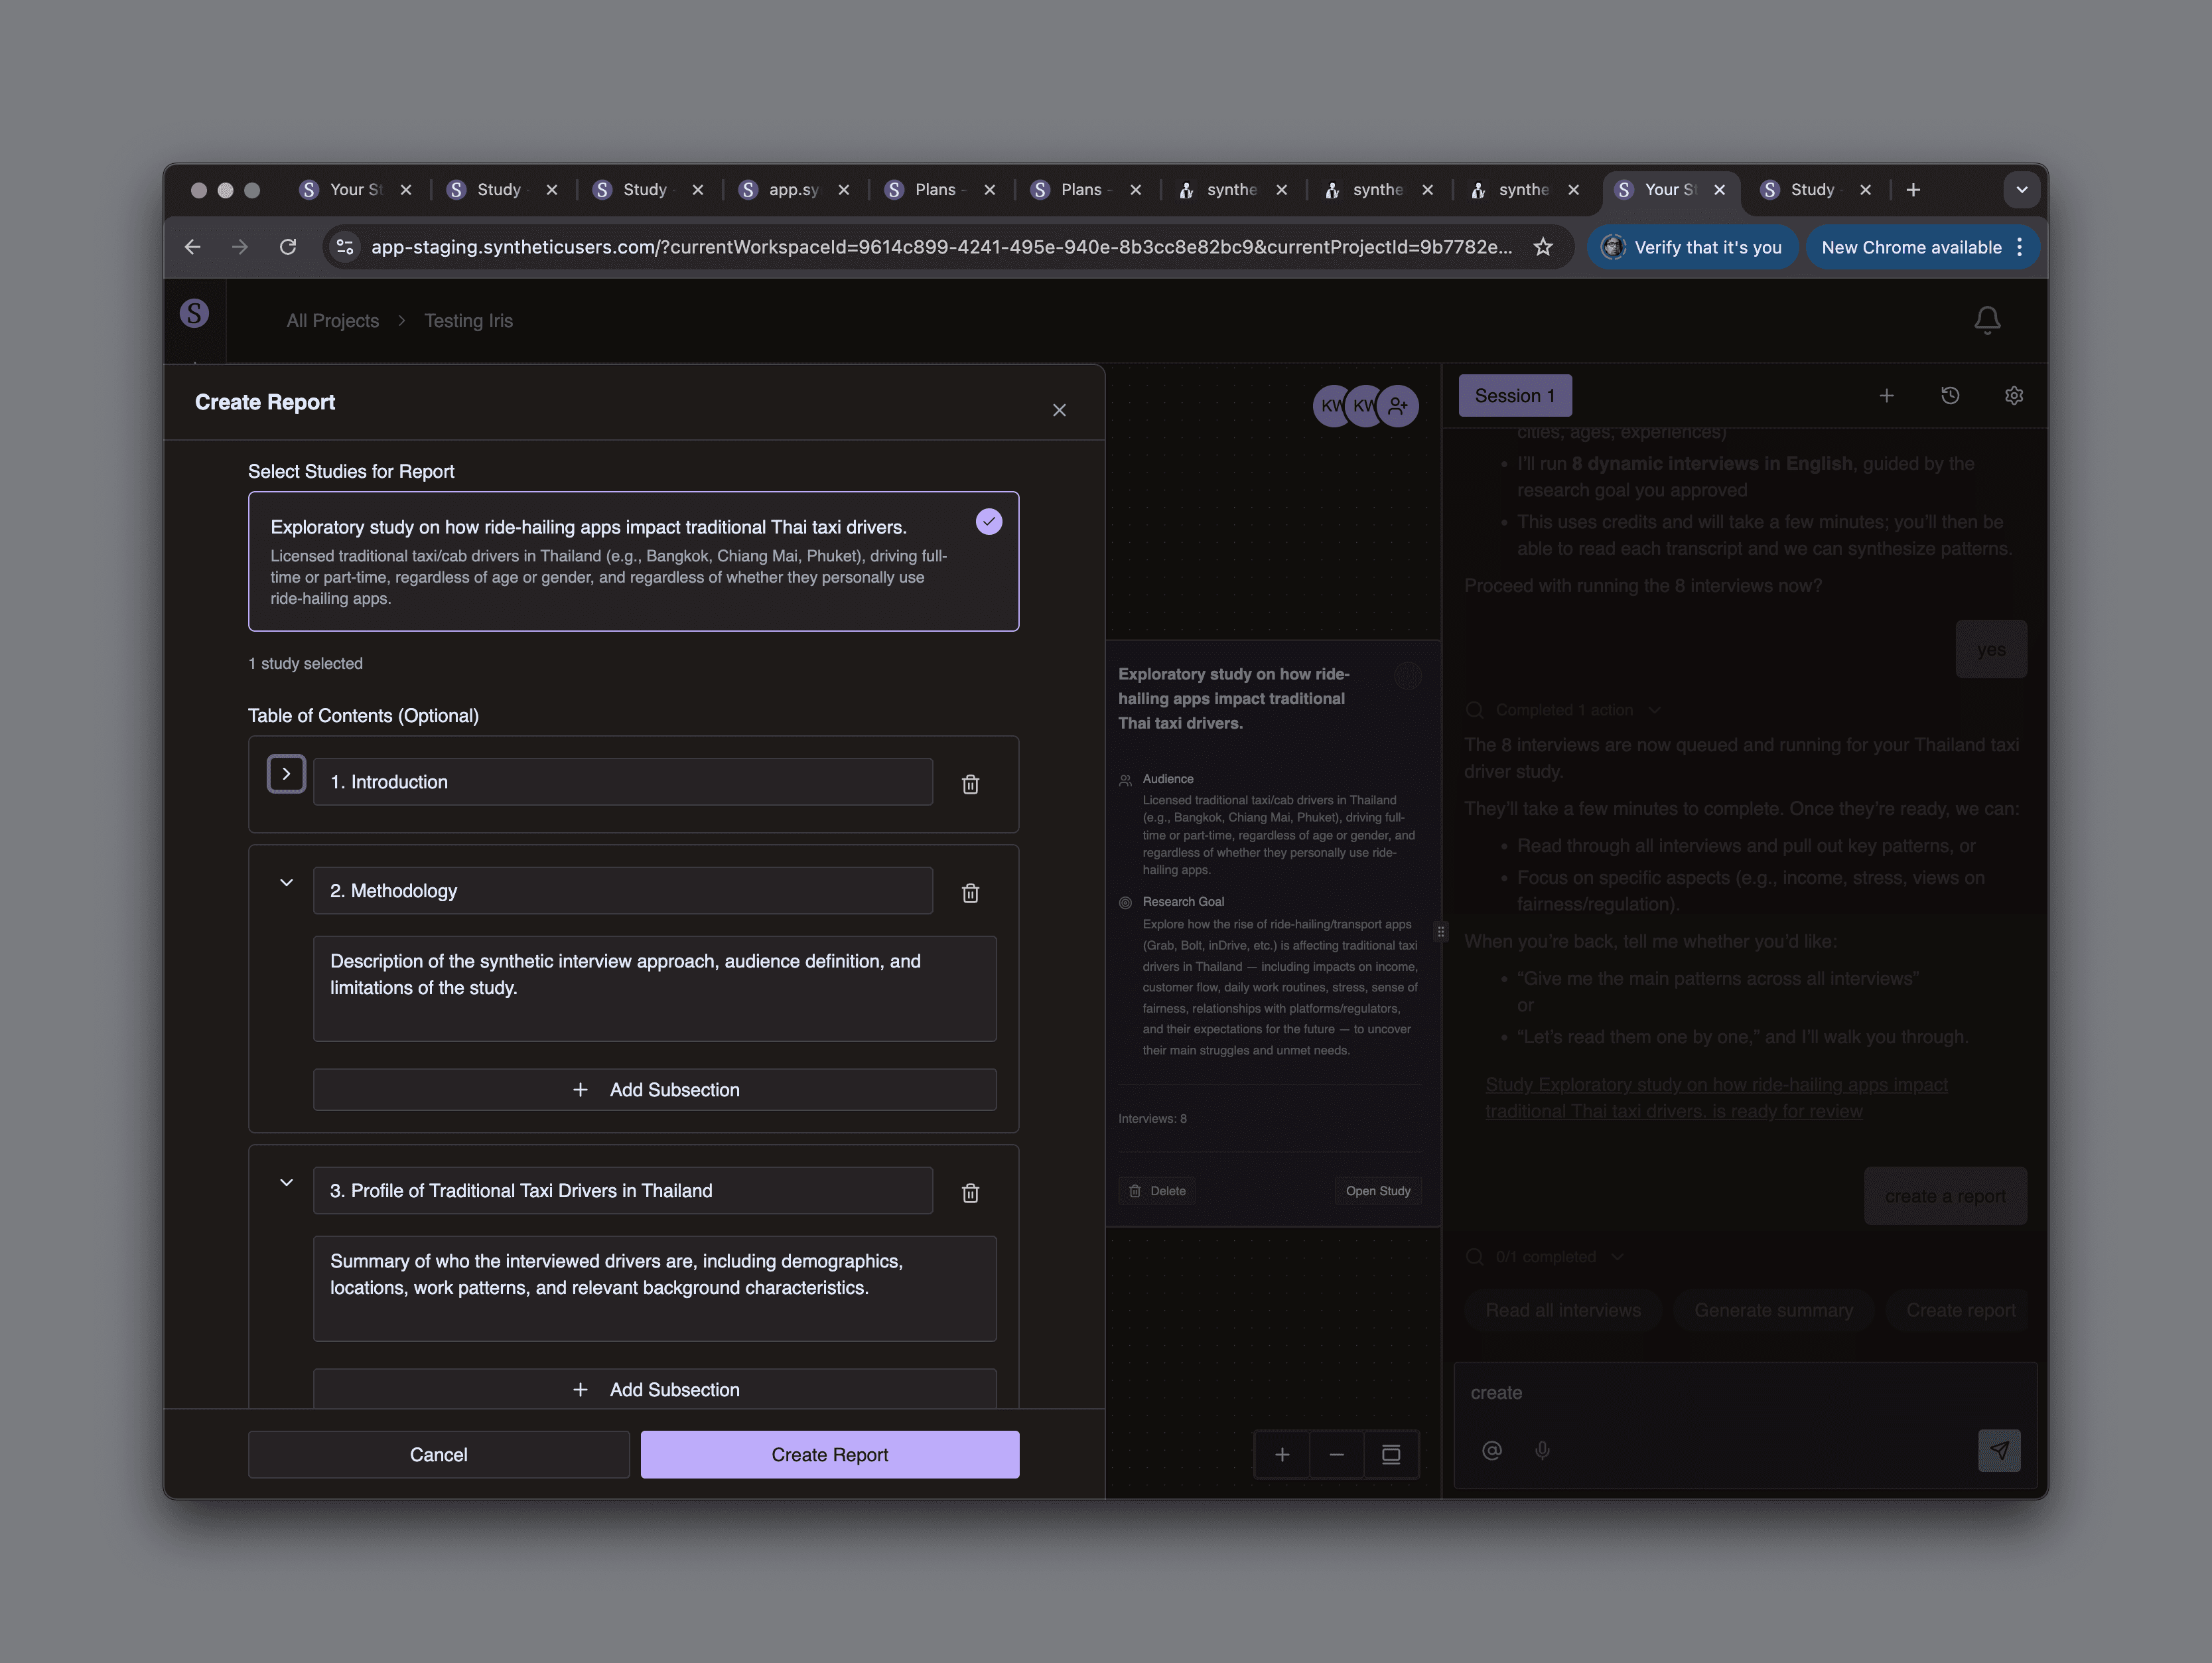This screenshot has width=2212, height=1663.
Task: Switch to the Session 1 tab
Action: (x=1514, y=396)
